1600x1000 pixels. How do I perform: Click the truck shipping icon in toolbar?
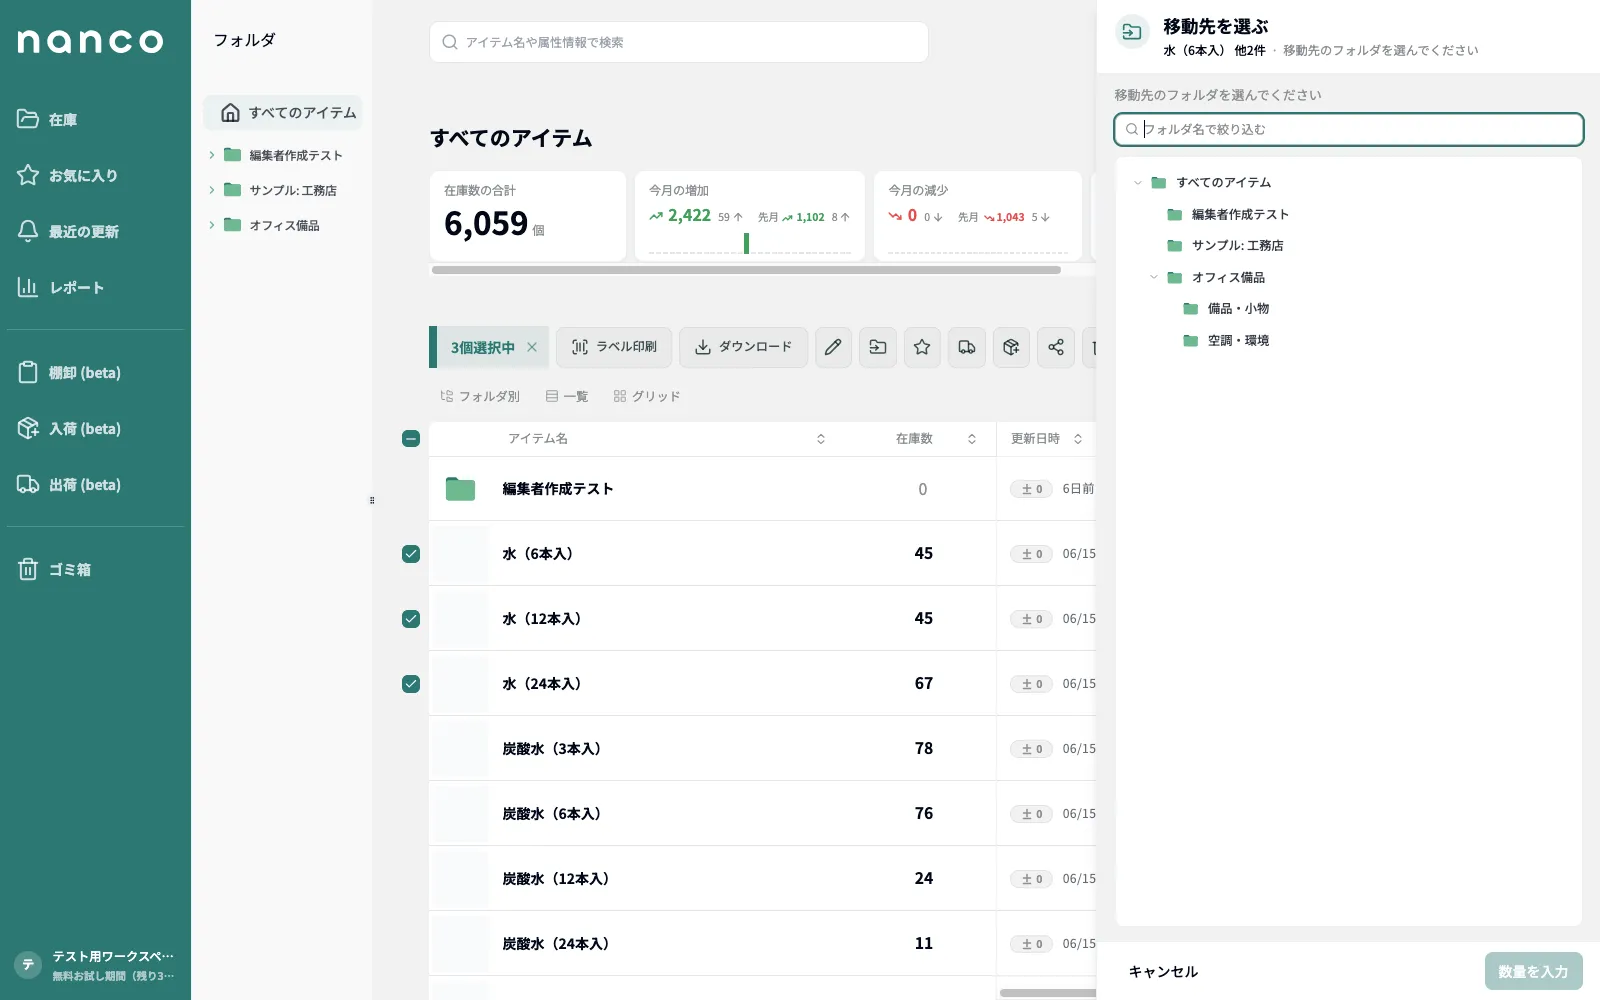point(966,347)
